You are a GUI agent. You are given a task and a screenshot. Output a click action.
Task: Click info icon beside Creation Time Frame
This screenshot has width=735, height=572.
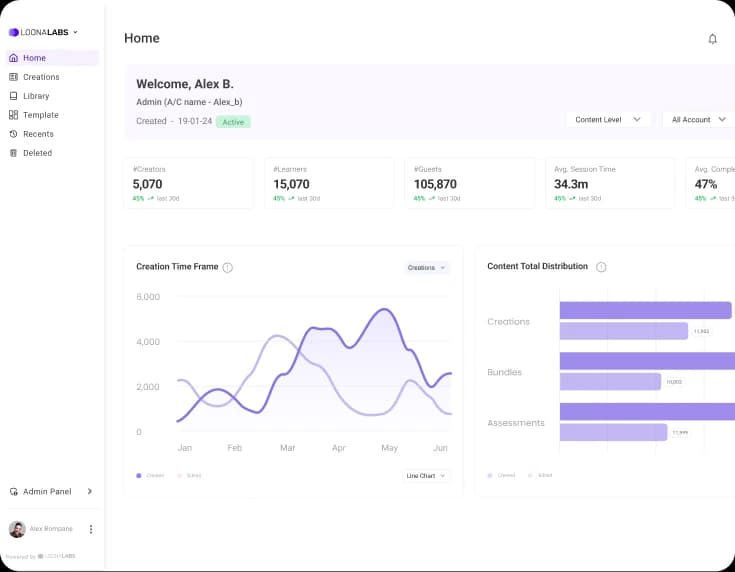coord(227,267)
